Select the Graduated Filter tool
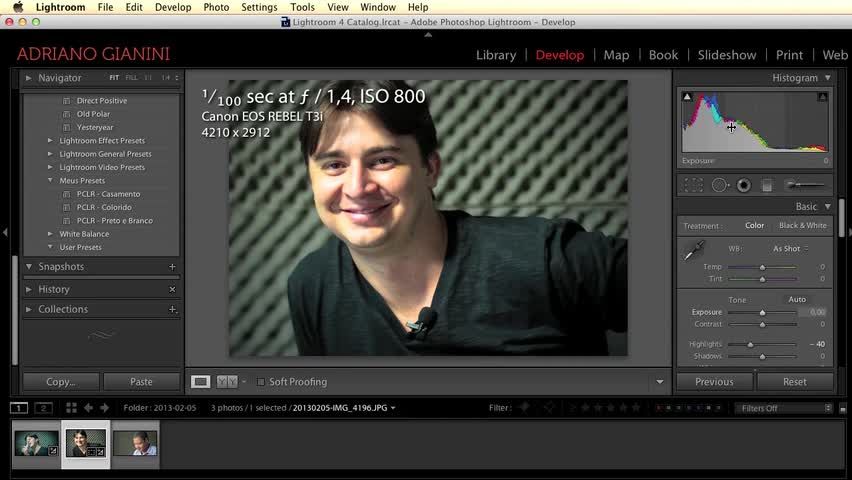The width and height of the screenshot is (852, 480). [767, 185]
